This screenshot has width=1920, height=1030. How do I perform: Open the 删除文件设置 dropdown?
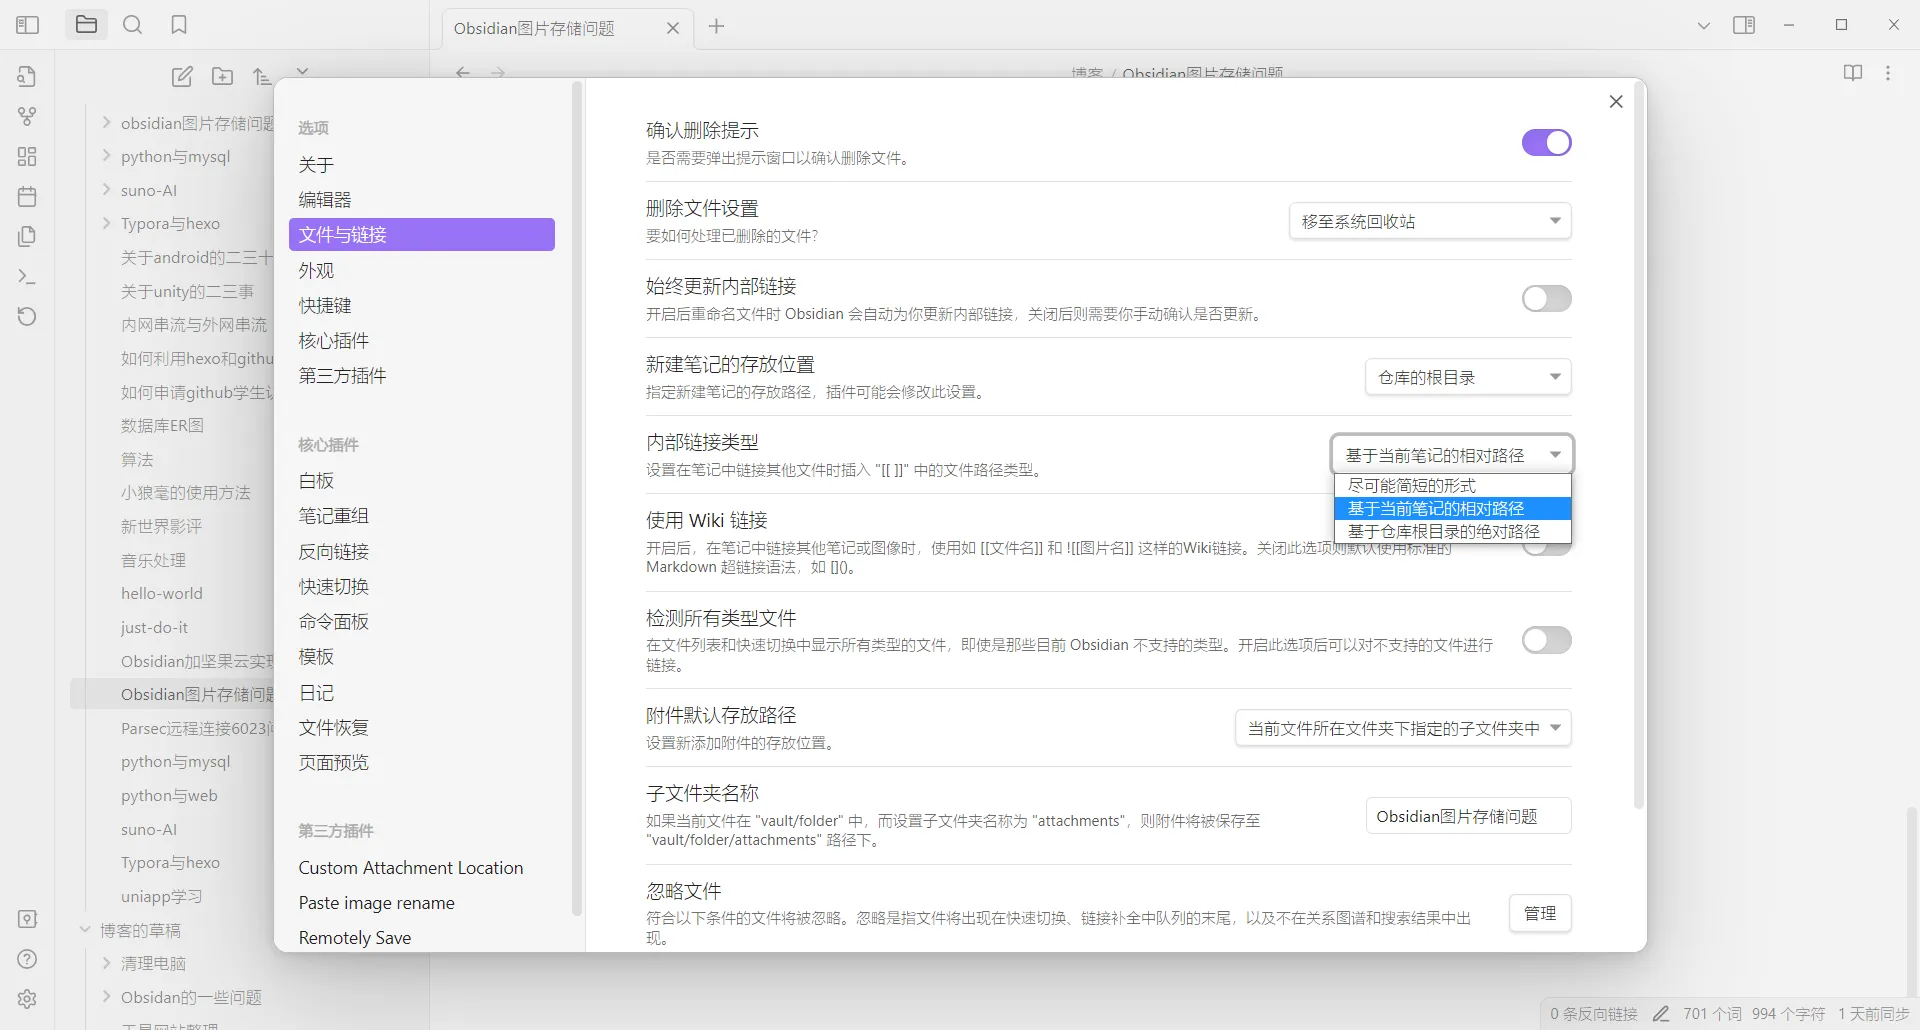(x=1430, y=221)
